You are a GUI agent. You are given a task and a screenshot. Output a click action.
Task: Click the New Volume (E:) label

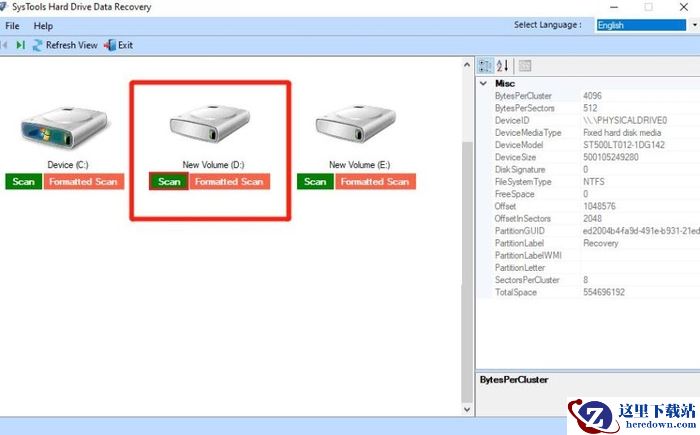359,165
